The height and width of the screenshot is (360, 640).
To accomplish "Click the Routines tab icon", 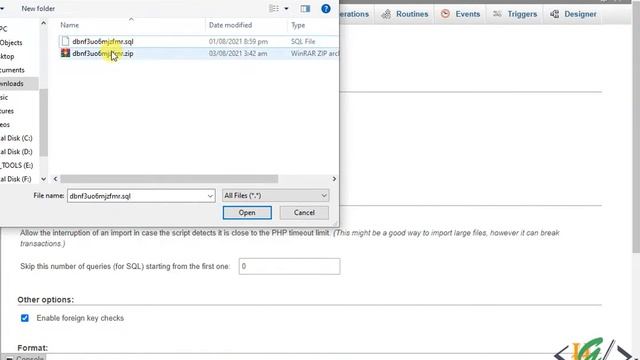I will click(386, 14).
